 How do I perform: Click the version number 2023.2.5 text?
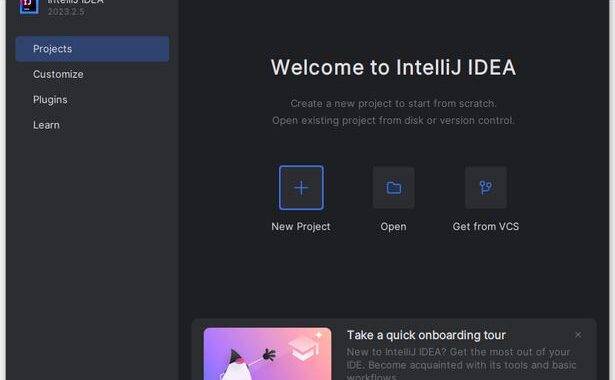coord(66,11)
